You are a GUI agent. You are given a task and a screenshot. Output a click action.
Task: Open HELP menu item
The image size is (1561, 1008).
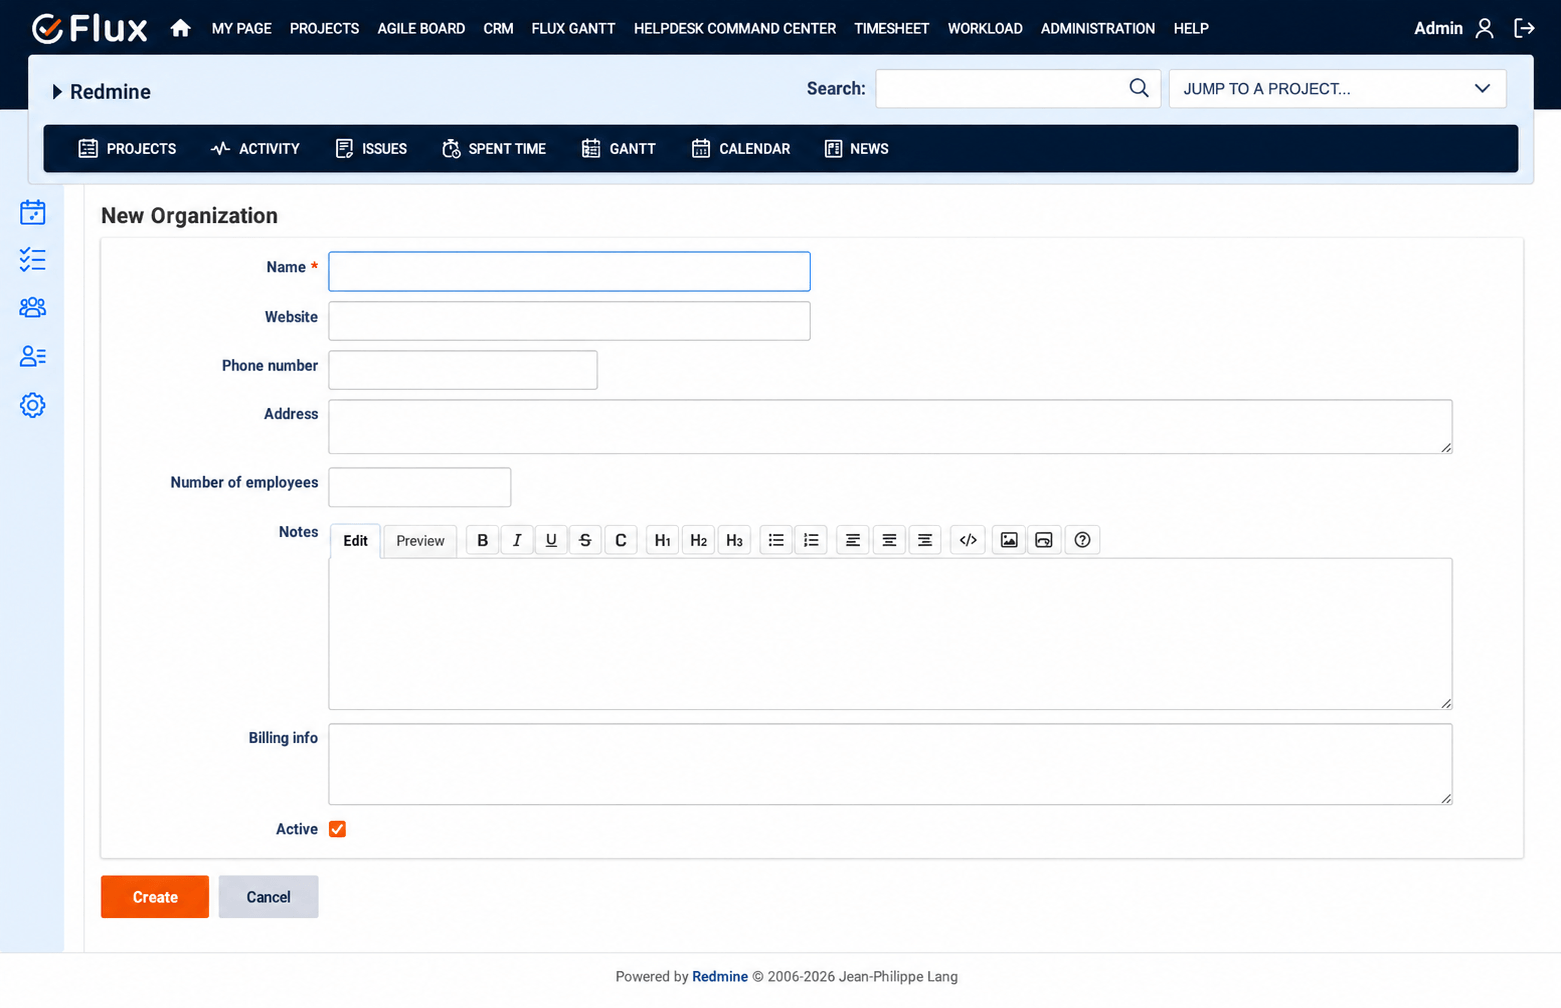[x=1191, y=28]
